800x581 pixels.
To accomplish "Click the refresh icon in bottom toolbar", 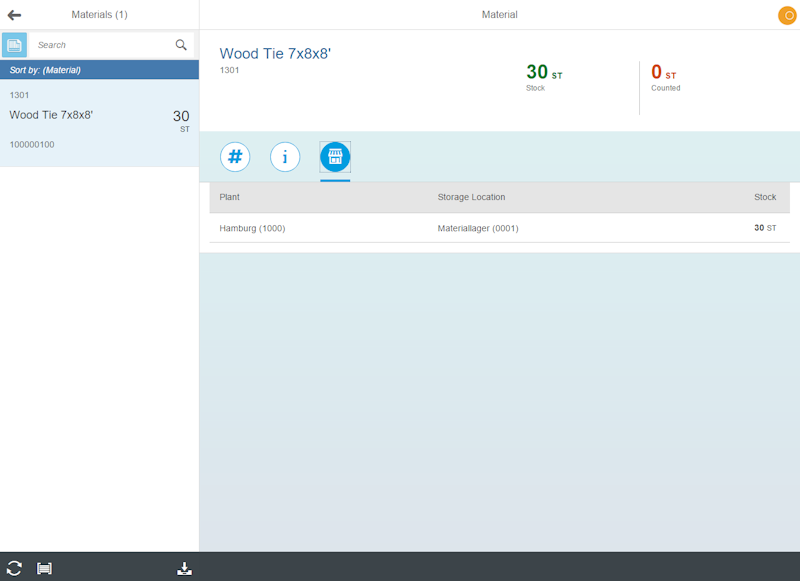I will pos(14,568).
